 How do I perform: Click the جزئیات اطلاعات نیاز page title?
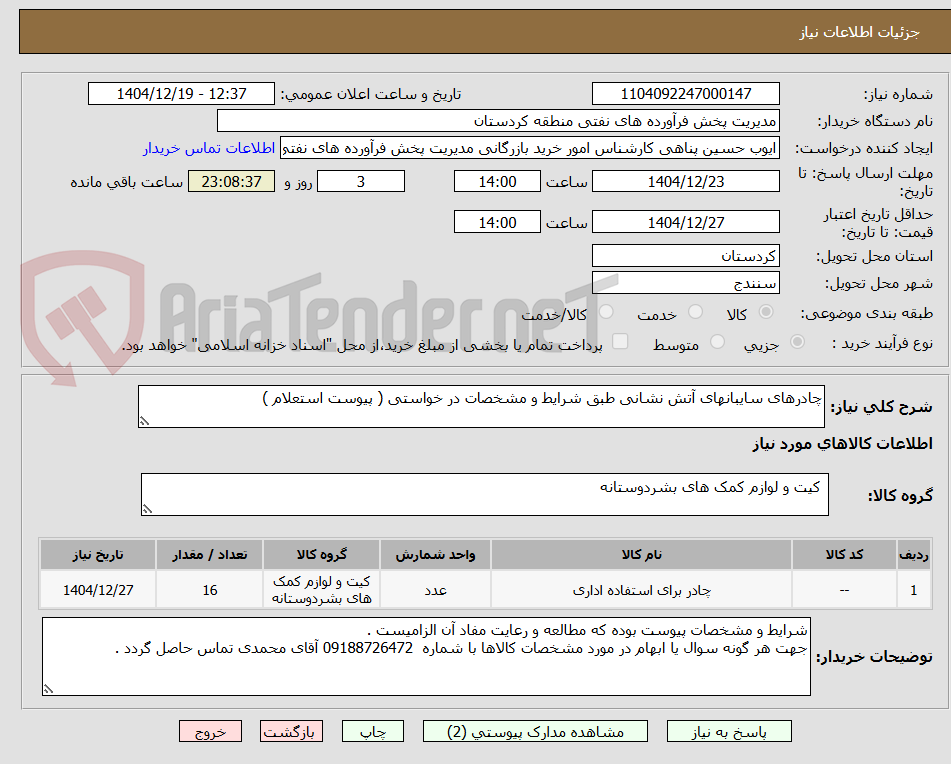pos(859,32)
